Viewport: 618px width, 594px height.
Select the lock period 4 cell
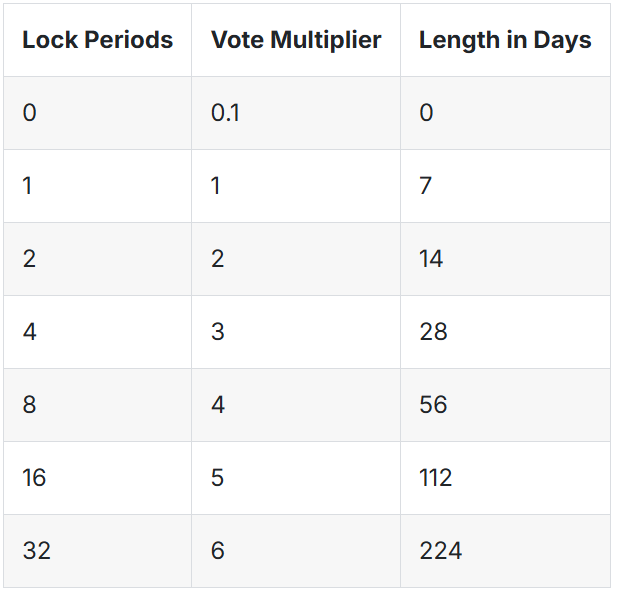pyautogui.click(x=97, y=332)
